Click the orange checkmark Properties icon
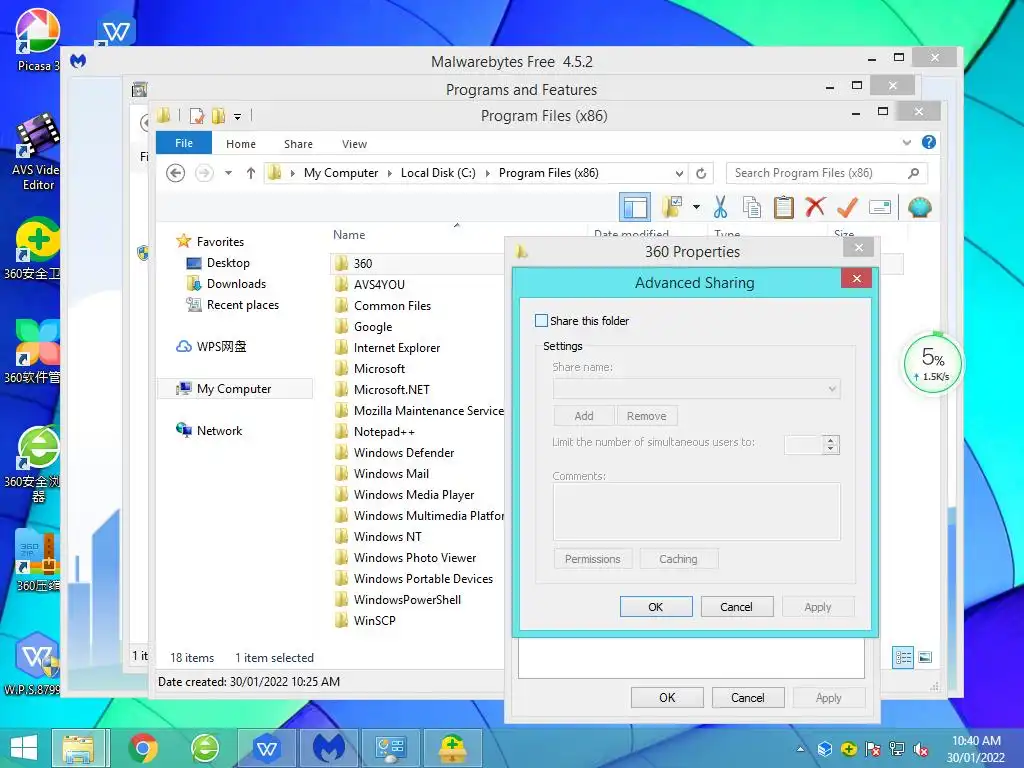This screenshot has height=768, width=1024. tap(847, 208)
